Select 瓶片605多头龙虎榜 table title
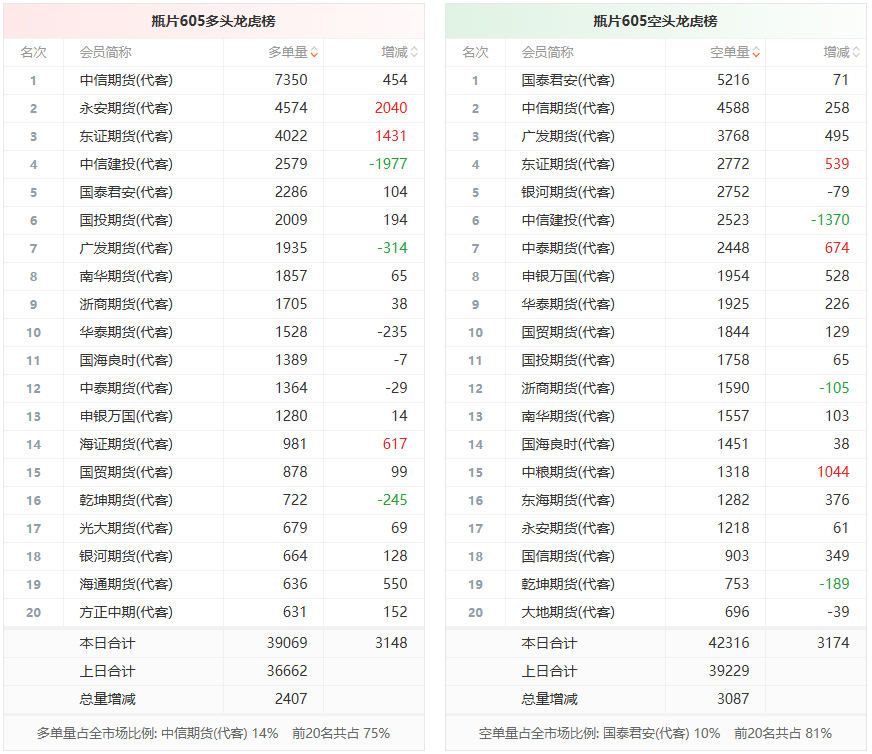872x754 pixels. pyautogui.click(x=214, y=21)
